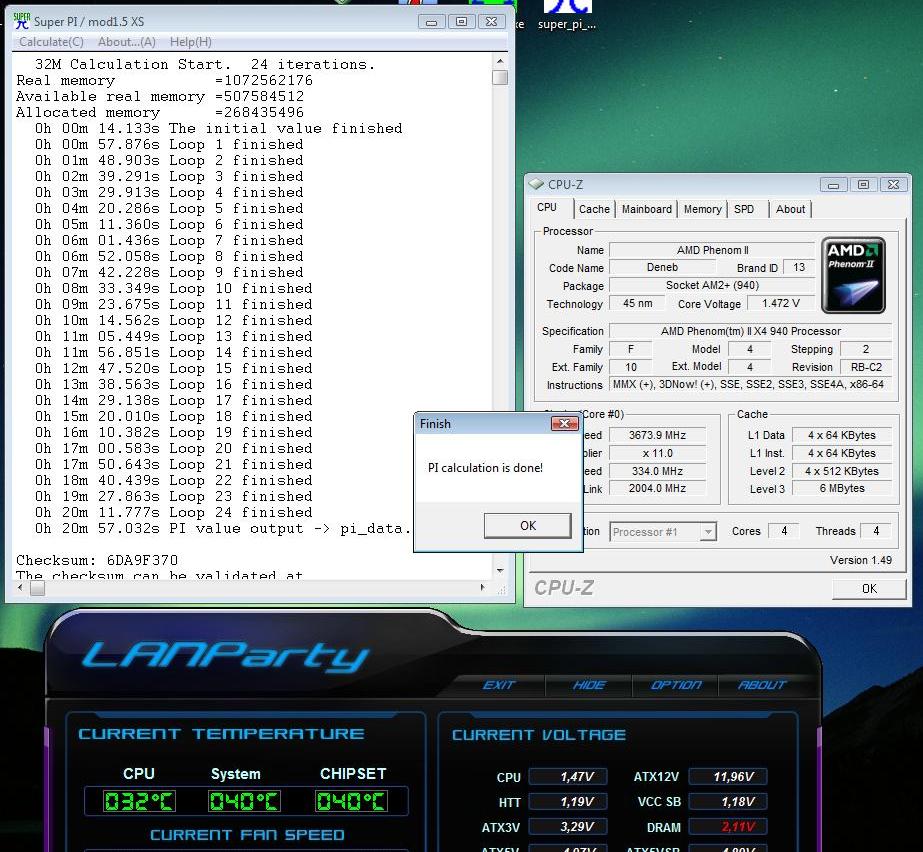Open the Calculate(C) menu in Super PI
This screenshot has width=923, height=852.
[51, 42]
